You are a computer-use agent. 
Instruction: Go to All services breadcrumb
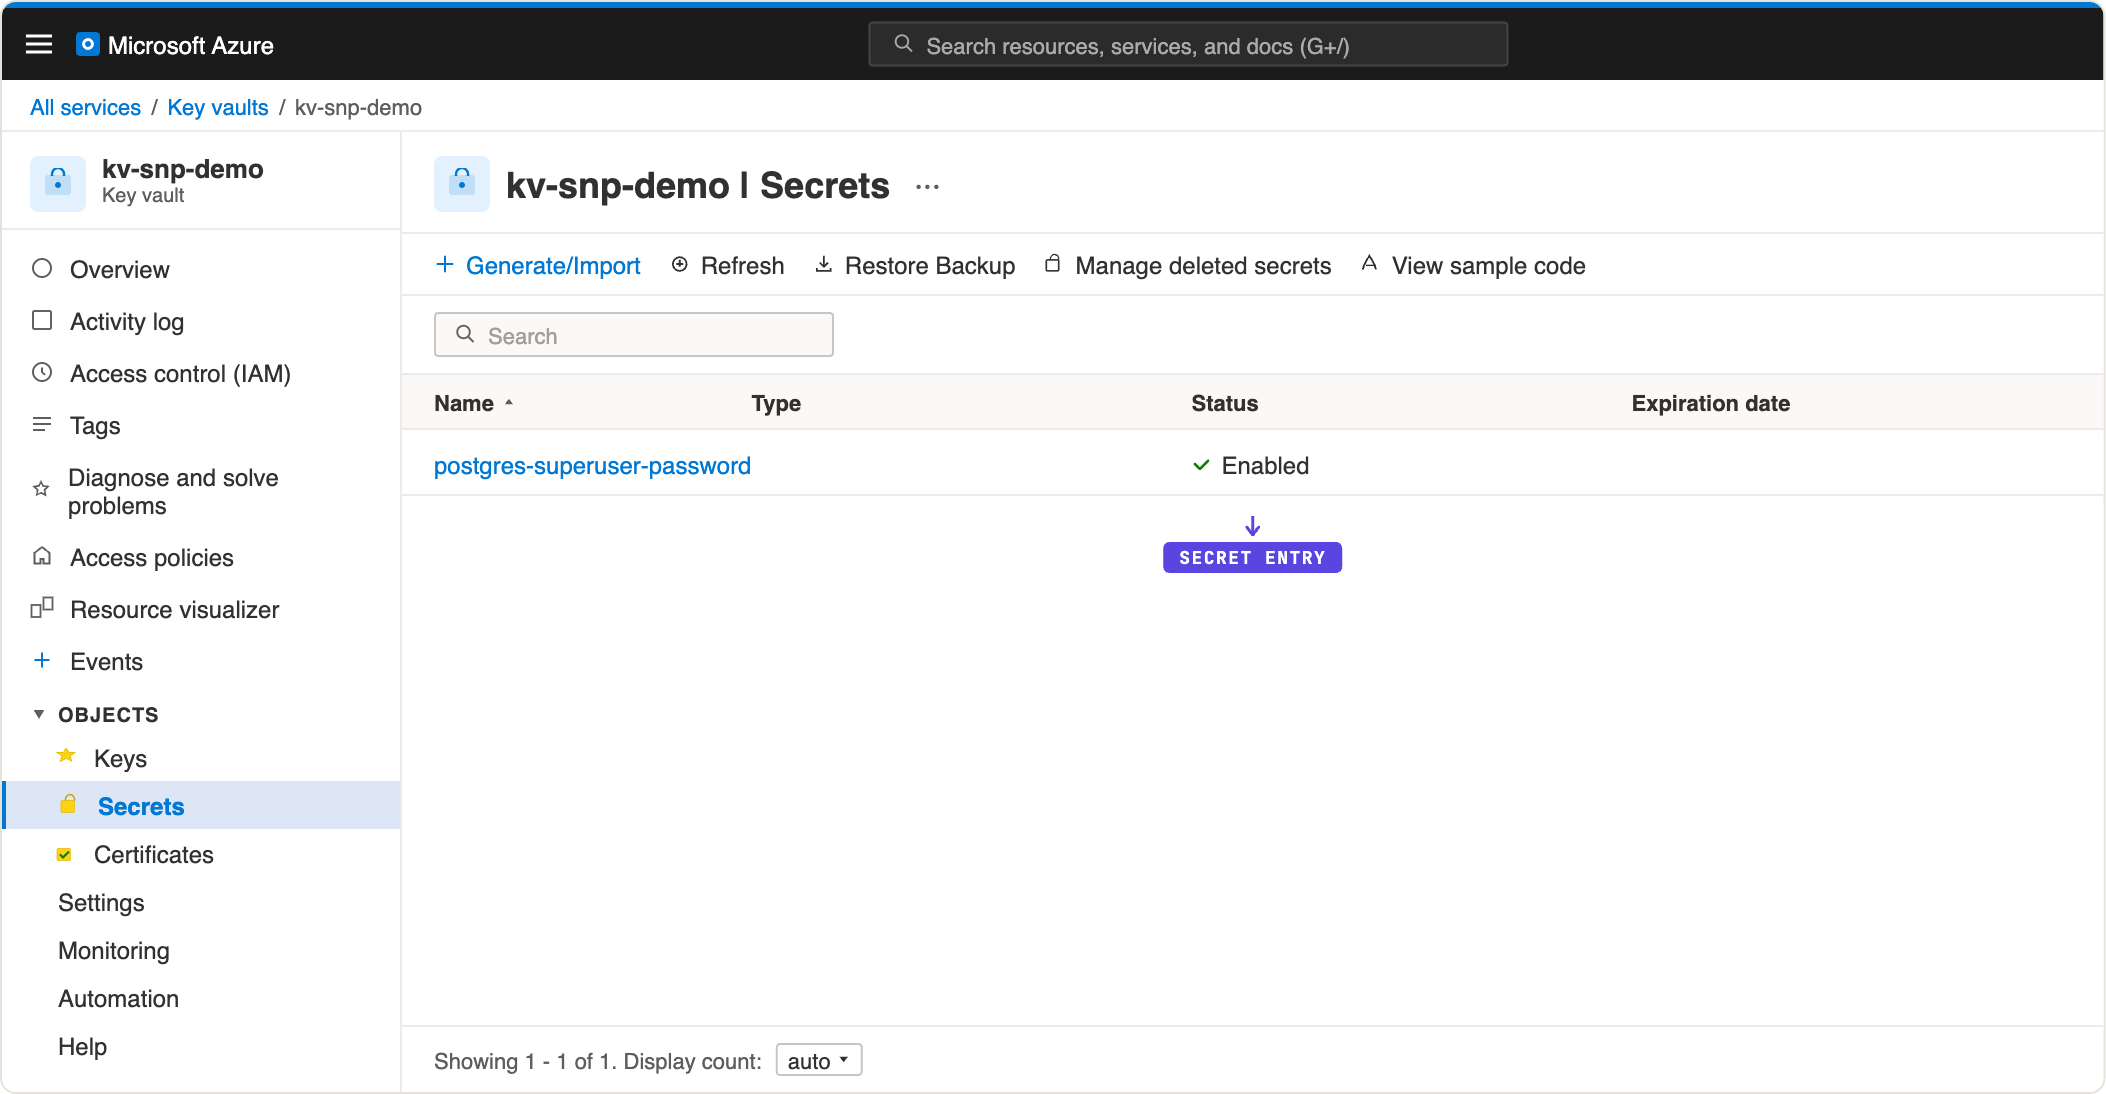click(85, 107)
